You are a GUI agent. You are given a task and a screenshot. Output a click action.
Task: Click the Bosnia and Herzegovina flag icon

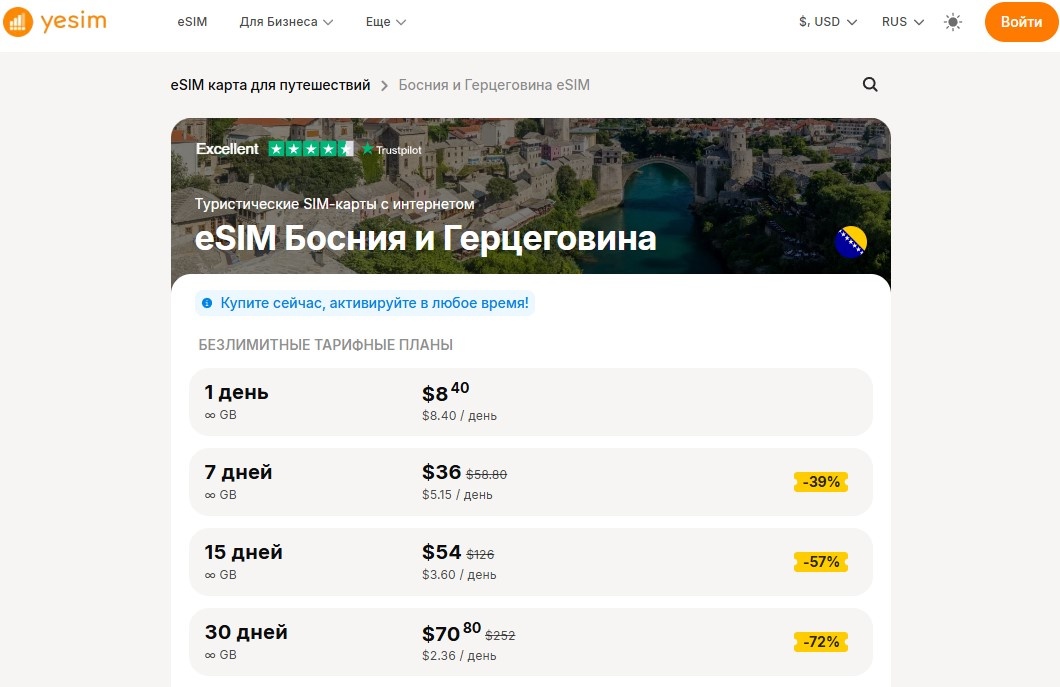849,241
